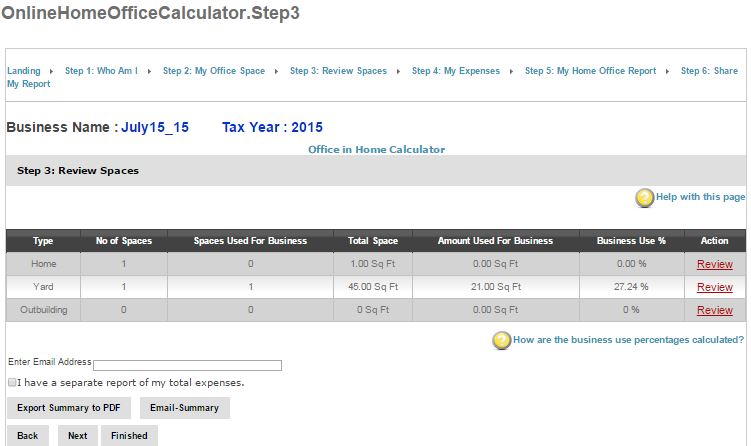The image size is (751, 446).
Task: Open Step 5: My Home Office Report
Action: pos(590,71)
